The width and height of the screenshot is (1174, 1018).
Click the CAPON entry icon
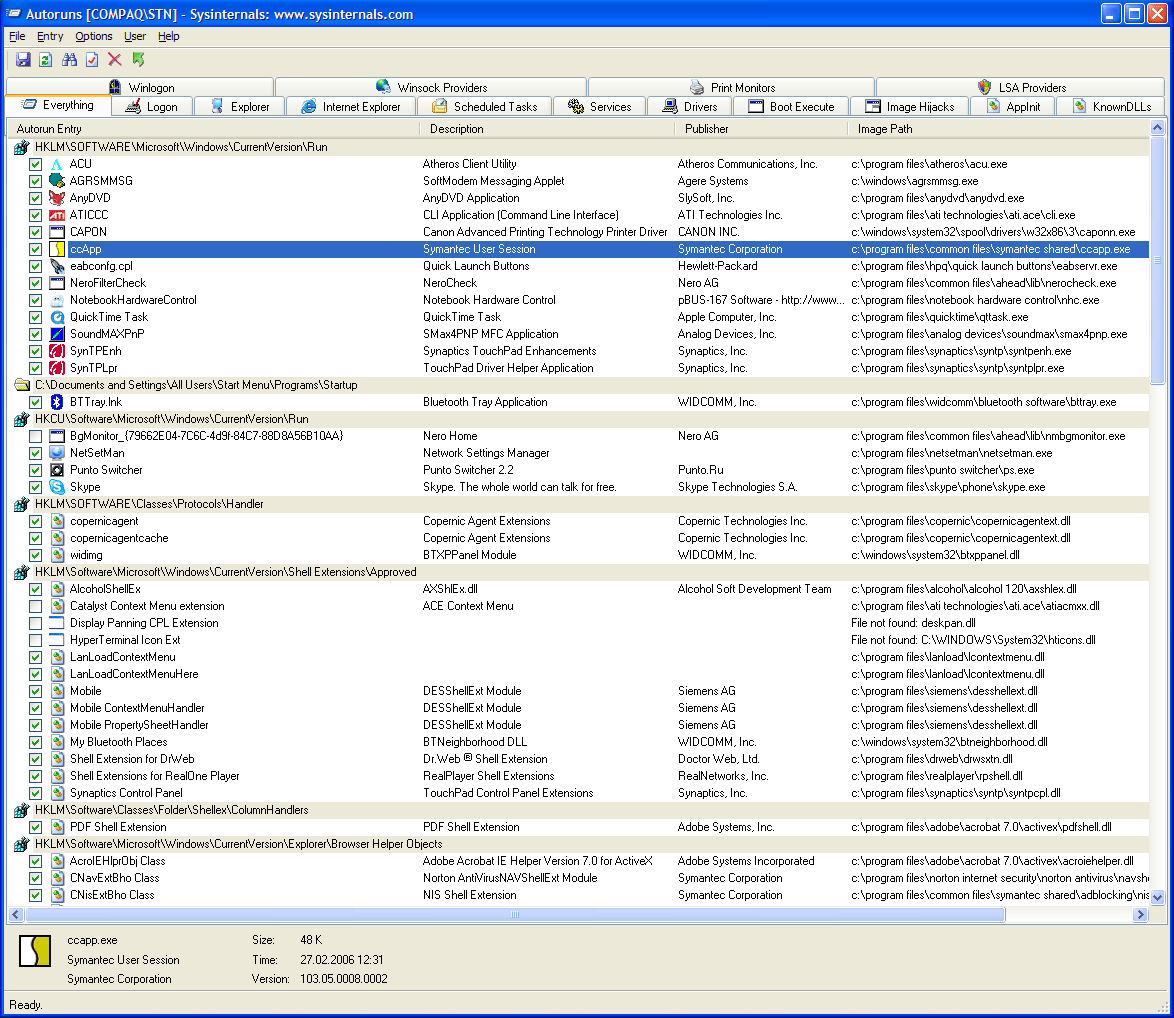pos(57,232)
